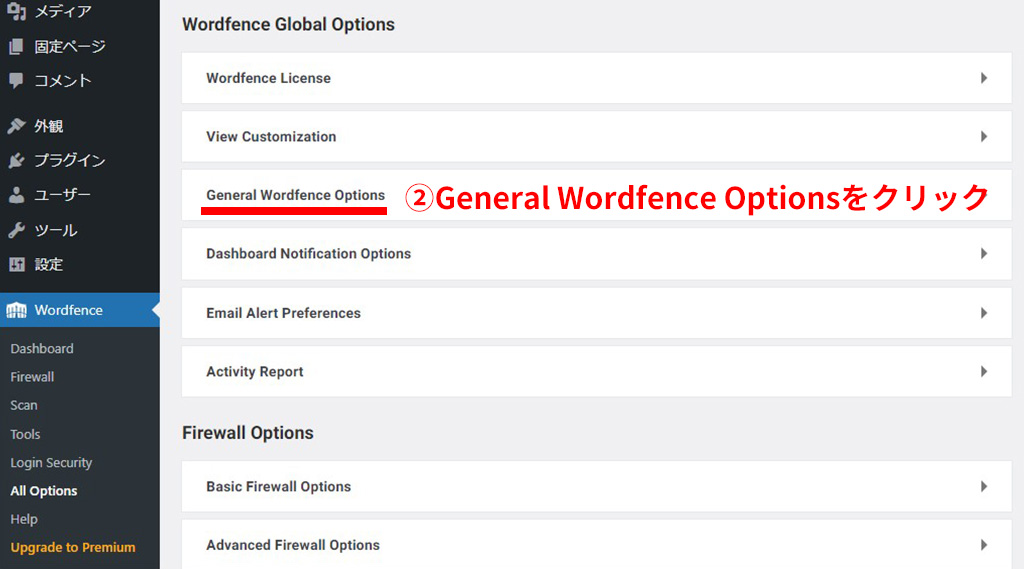Screen dimensions: 1024x569
Task: Expand Email Alert Preferences arrow
Action: click(x=984, y=313)
